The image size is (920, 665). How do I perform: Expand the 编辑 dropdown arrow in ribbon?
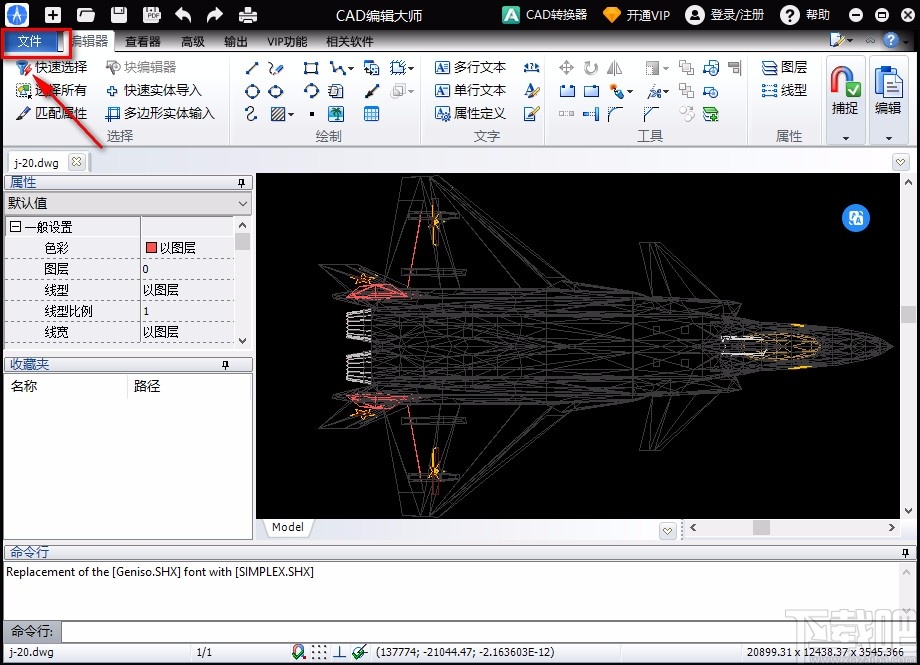click(x=887, y=138)
